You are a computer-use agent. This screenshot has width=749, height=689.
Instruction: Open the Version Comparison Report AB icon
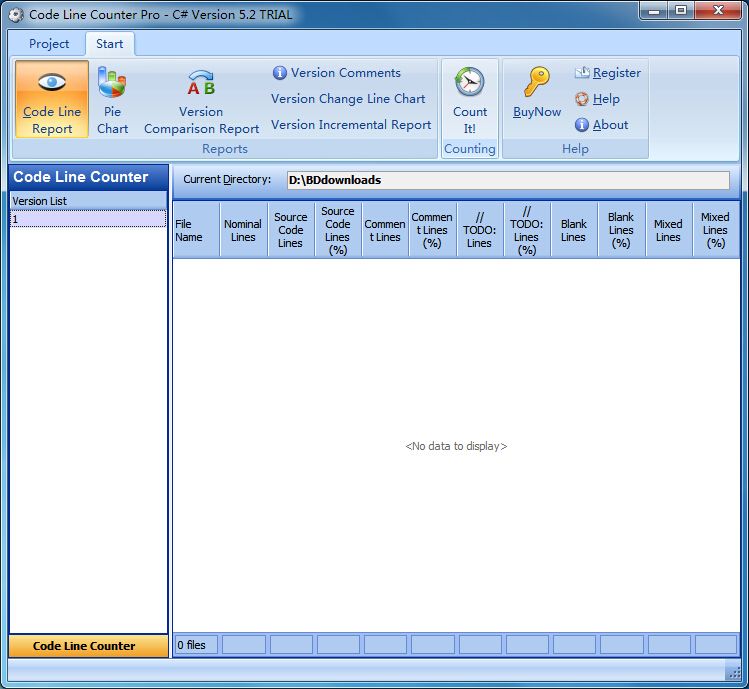[201, 82]
